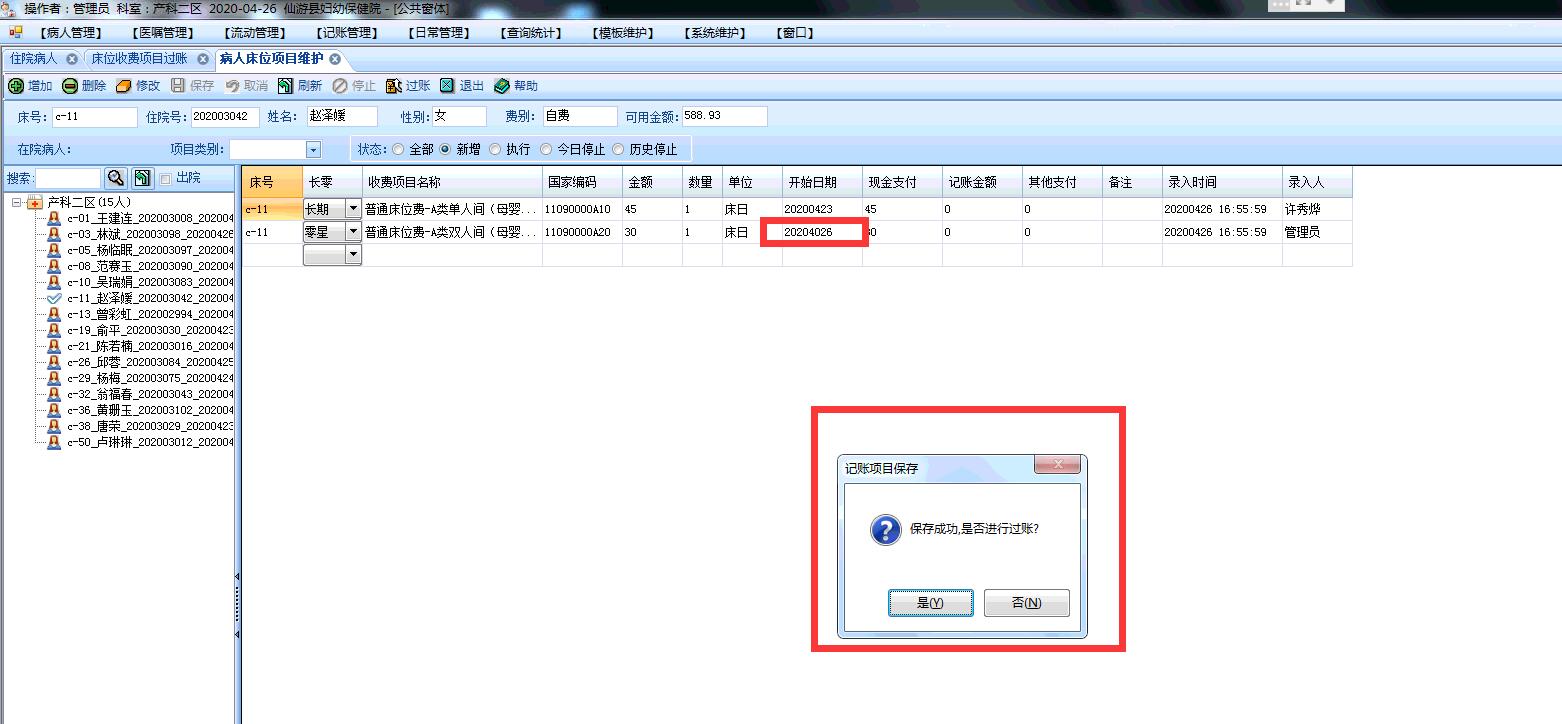
Task: Click the magnifier search icon beside 搜索 box
Action: click(x=116, y=178)
